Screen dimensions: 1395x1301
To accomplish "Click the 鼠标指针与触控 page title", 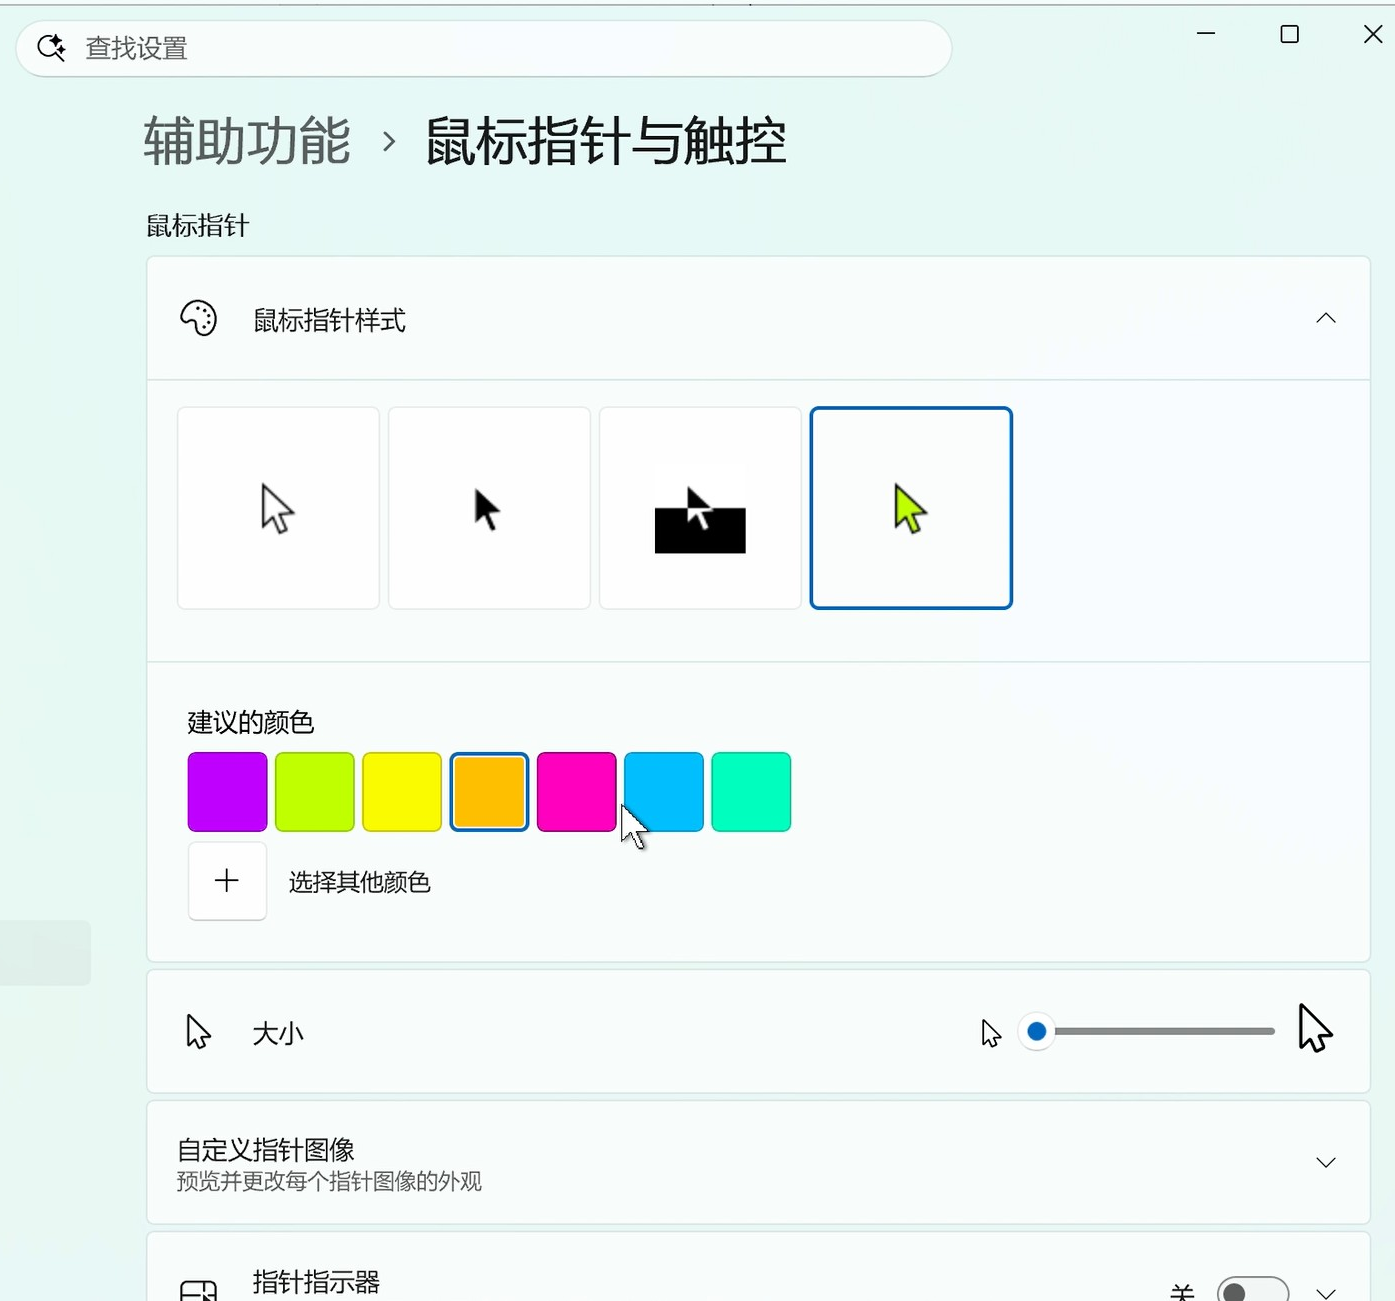I will point(606,140).
